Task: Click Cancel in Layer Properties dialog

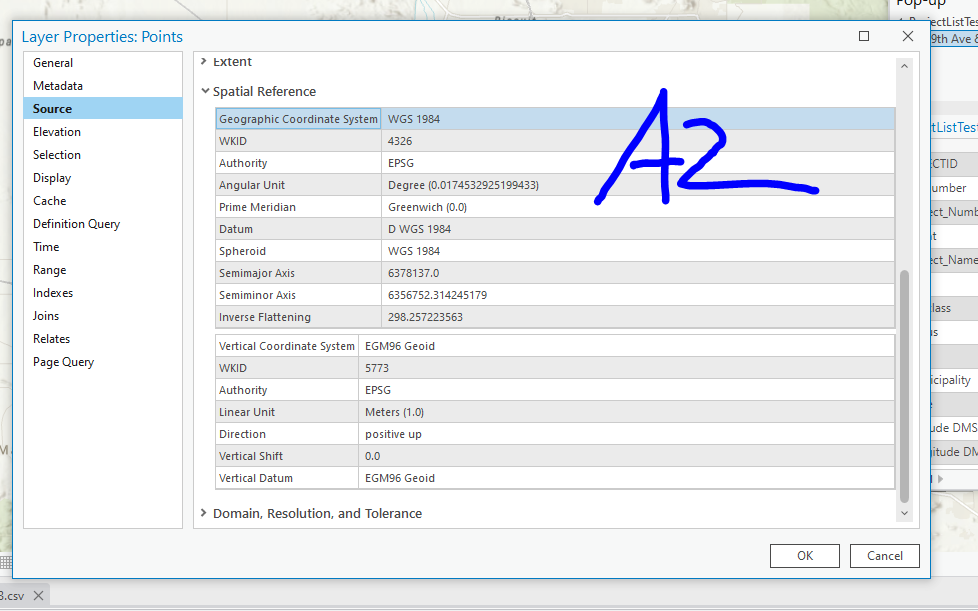Action: click(x=884, y=556)
